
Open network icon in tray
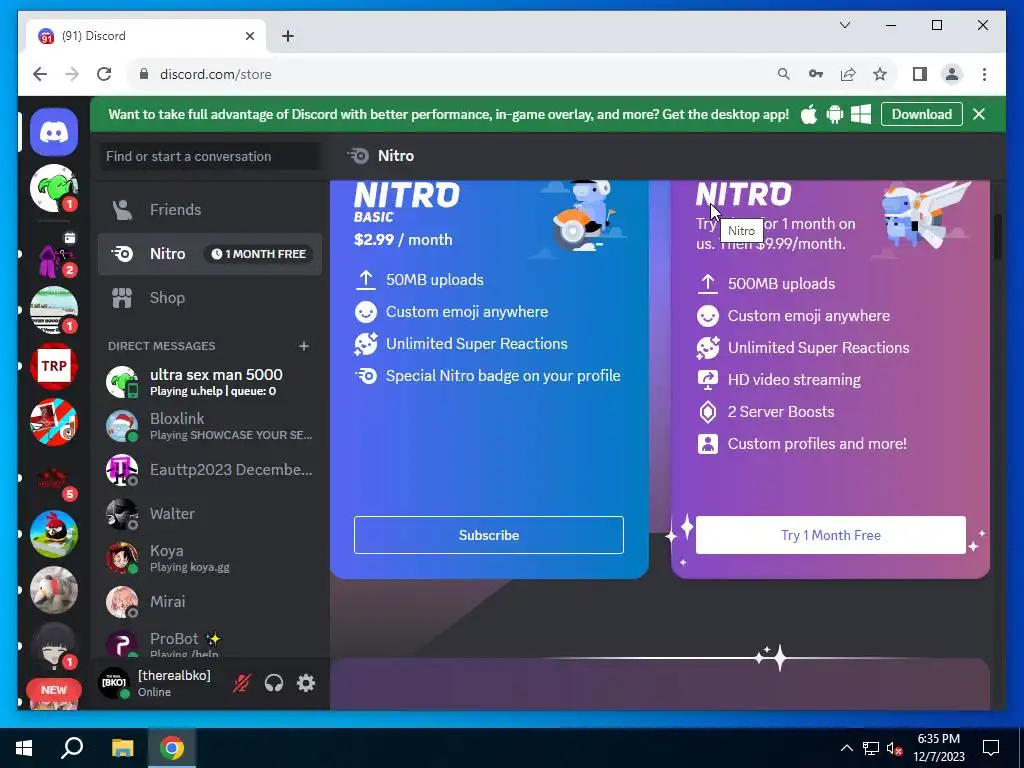tap(871, 748)
